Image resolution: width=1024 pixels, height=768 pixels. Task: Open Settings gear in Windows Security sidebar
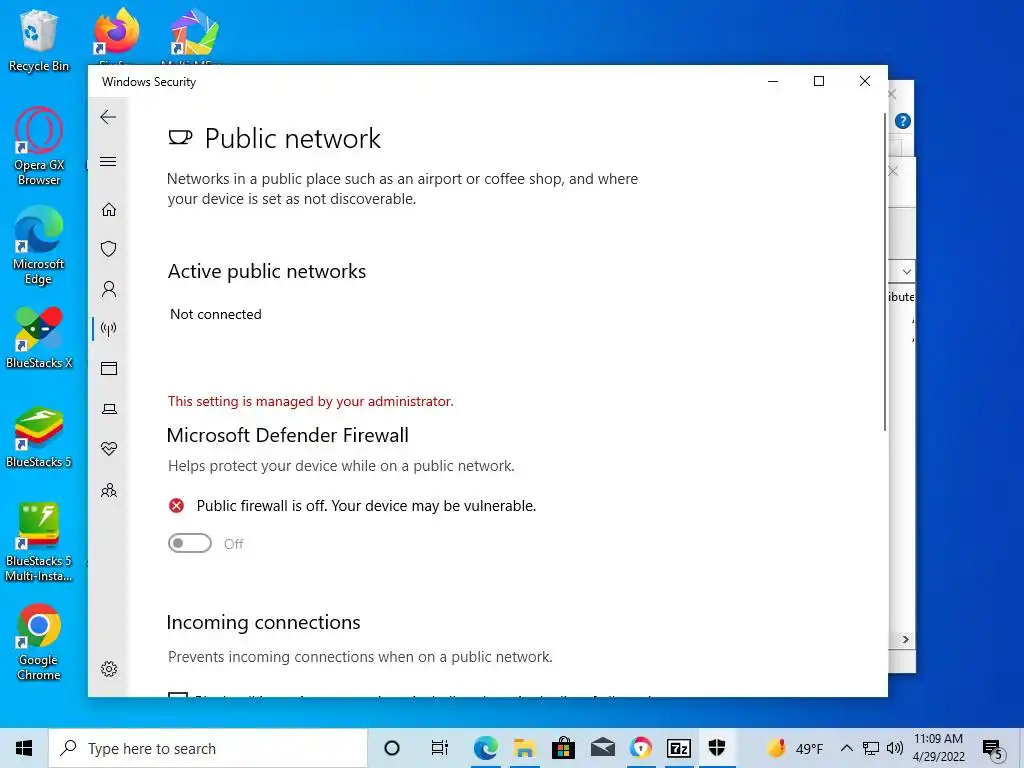pos(109,669)
